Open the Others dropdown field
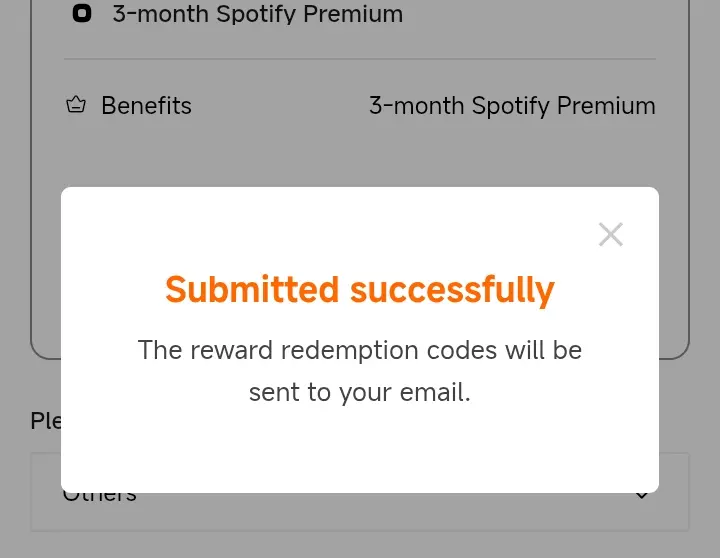The height and width of the screenshot is (558, 720). (360, 512)
